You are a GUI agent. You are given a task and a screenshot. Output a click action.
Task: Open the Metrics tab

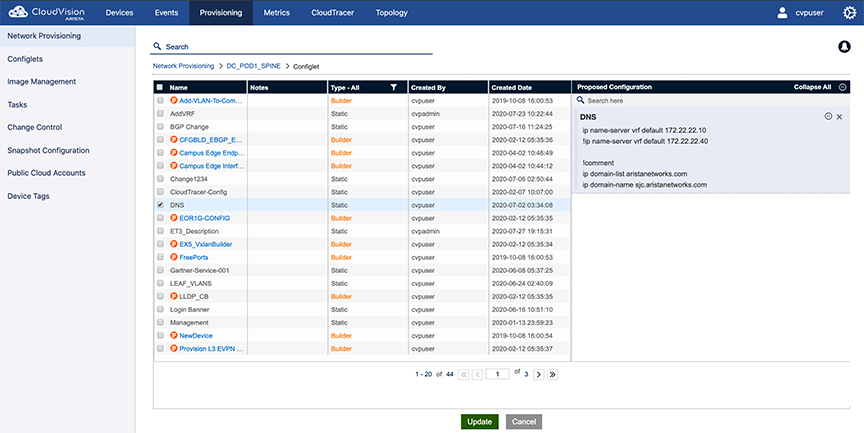pos(277,13)
